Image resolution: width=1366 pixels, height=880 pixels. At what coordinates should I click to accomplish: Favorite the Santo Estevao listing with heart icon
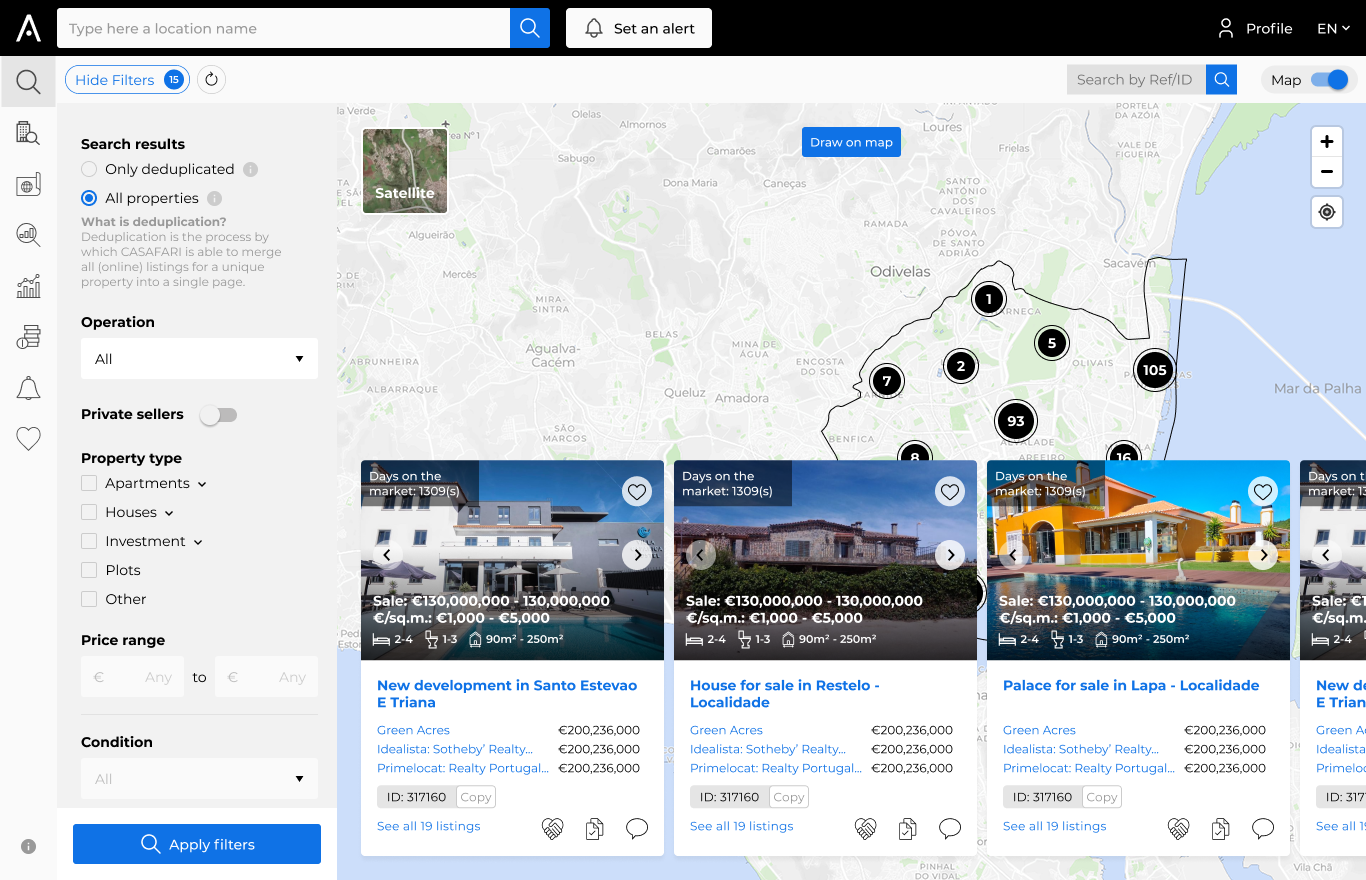(x=637, y=491)
